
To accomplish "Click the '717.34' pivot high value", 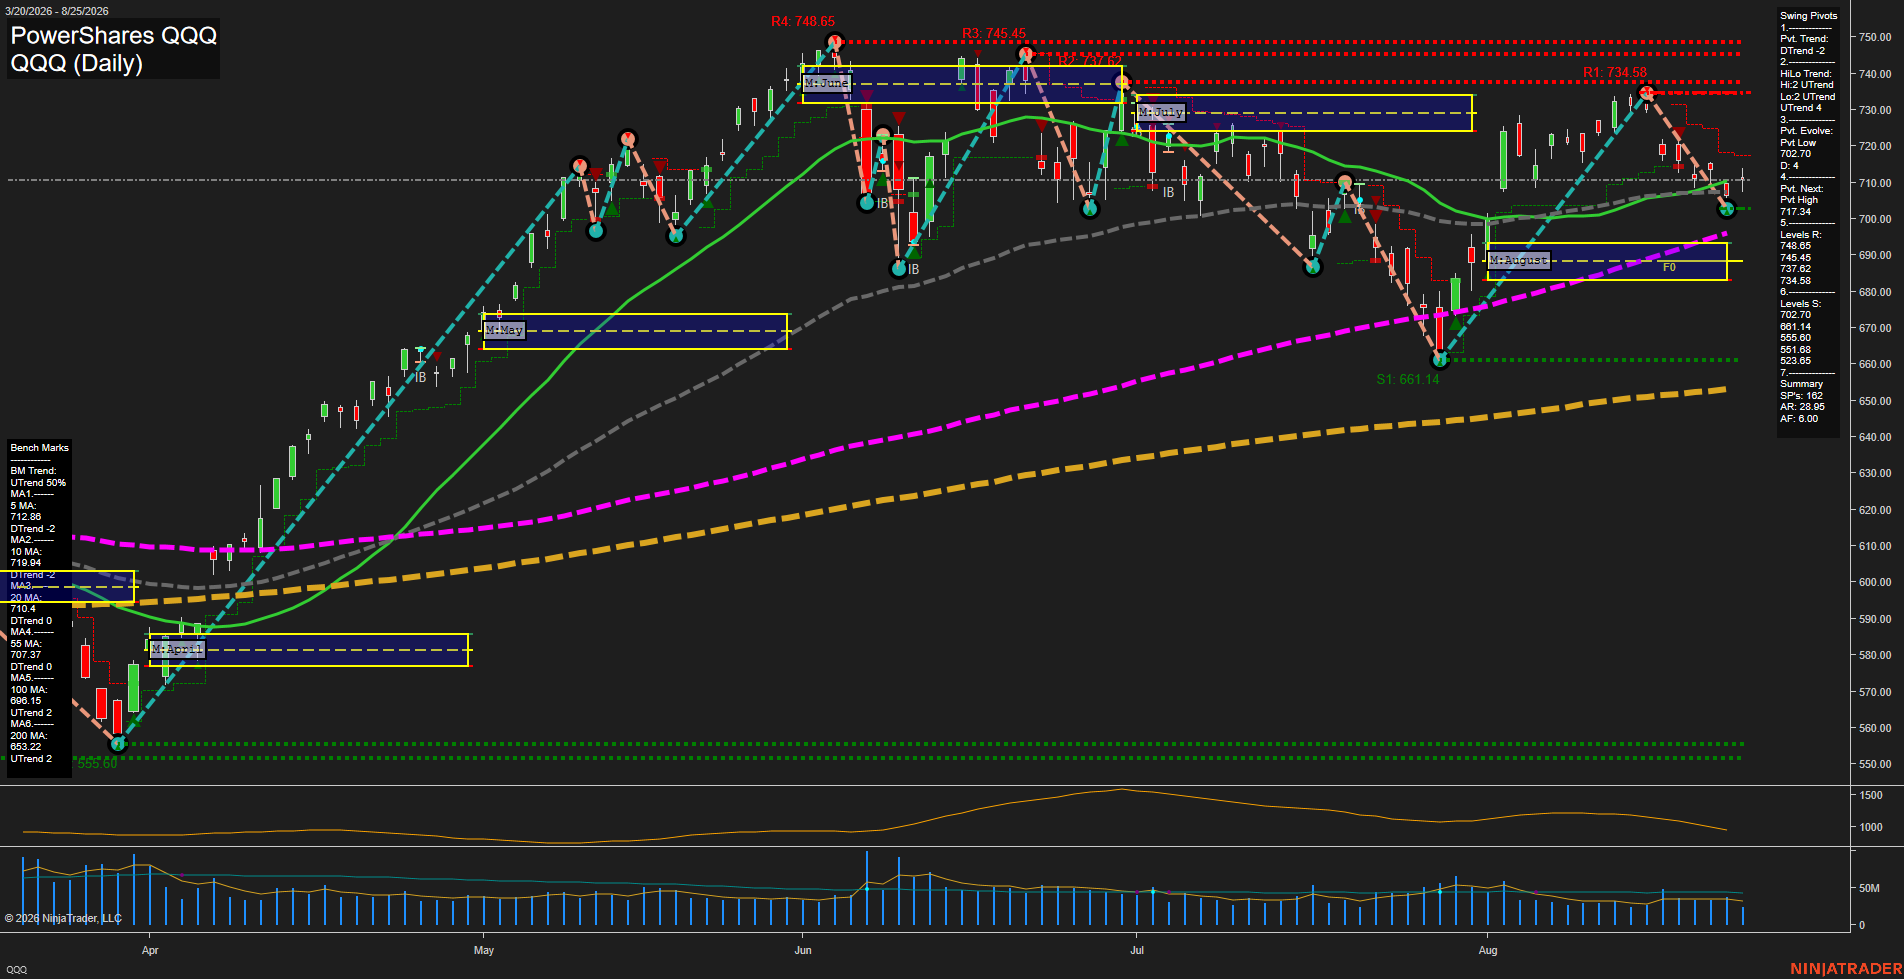I will click(1795, 212).
